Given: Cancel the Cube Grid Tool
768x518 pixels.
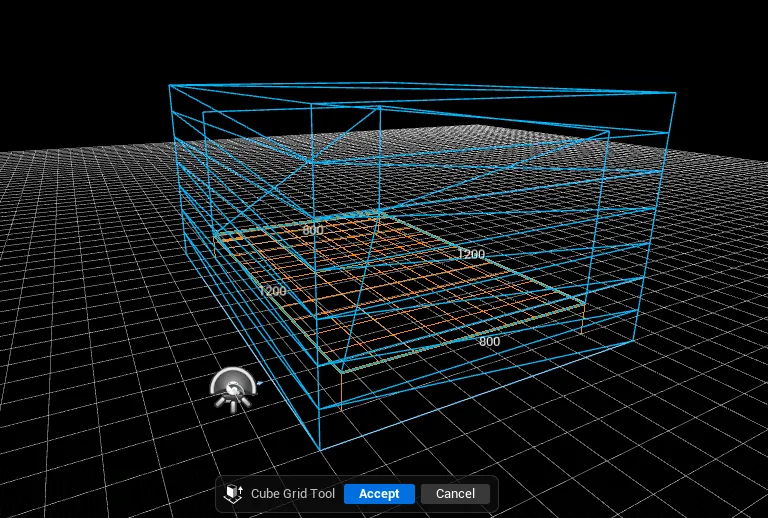Looking at the screenshot, I should 455,494.
